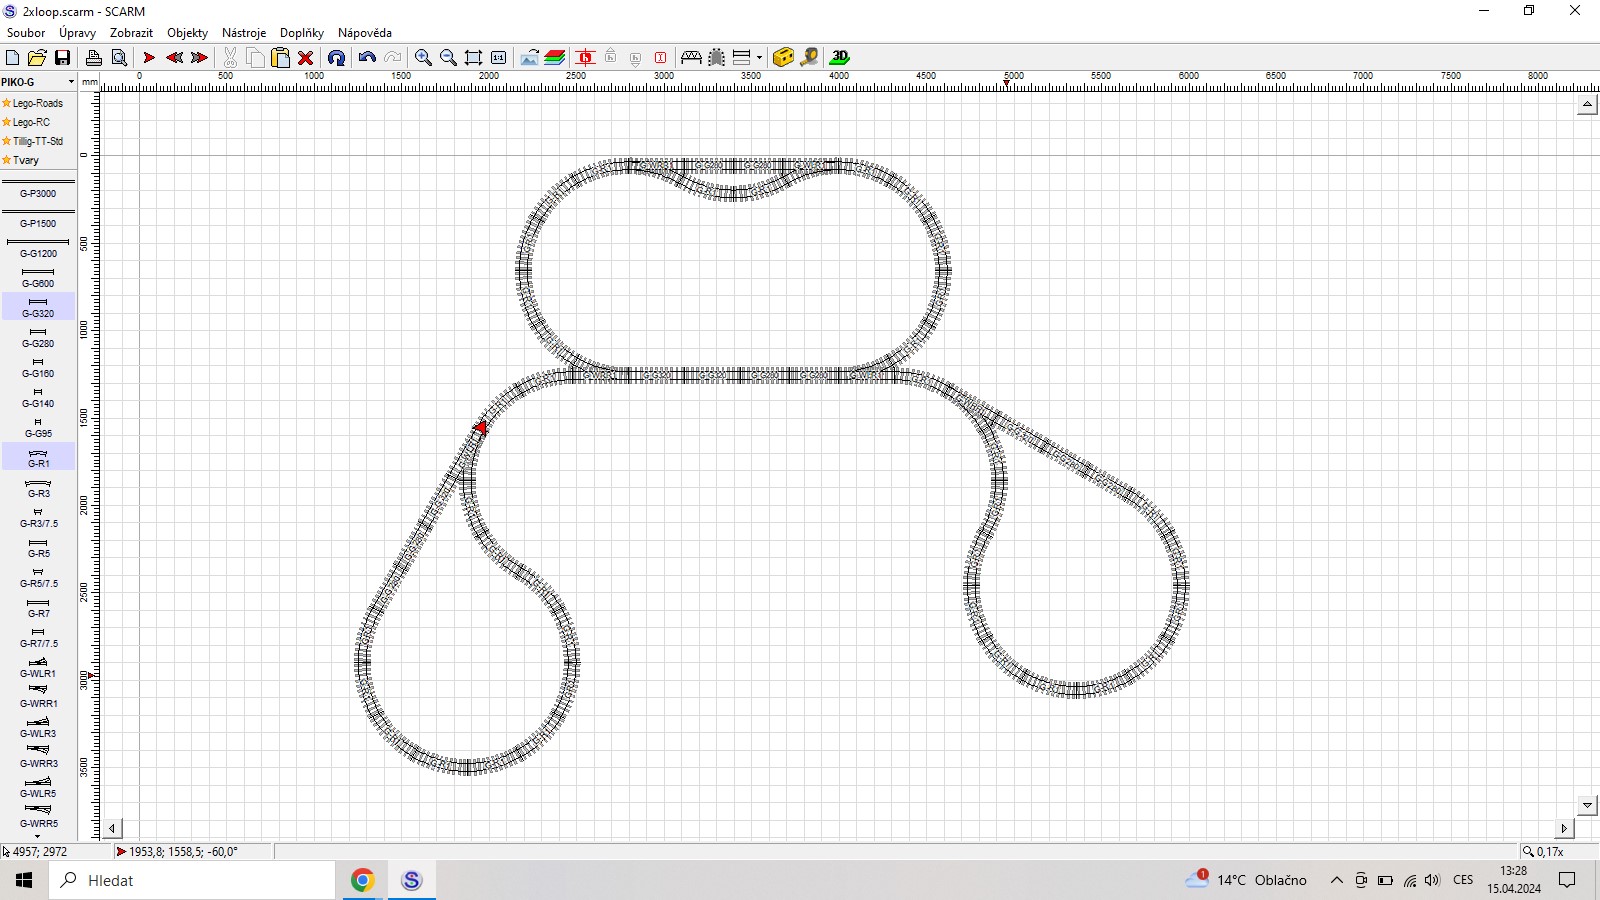Screen dimensions: 1600x900
Task: Click the Undo arrow icon
Action: (x=367, y=58)
